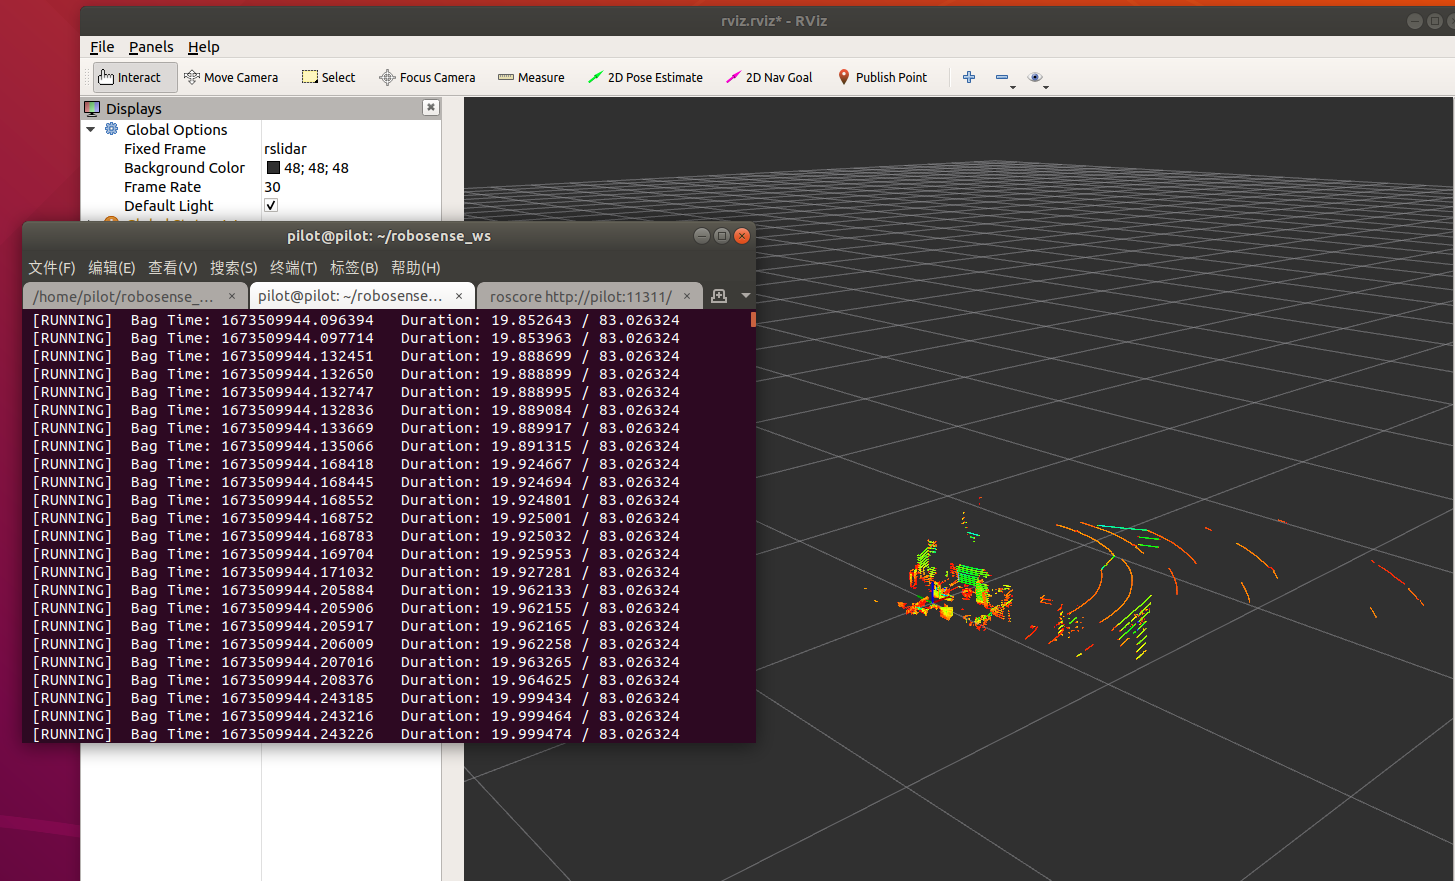1455x881 pixels.
Task: Open the RViz File menu
Action: tap(102, 47)
